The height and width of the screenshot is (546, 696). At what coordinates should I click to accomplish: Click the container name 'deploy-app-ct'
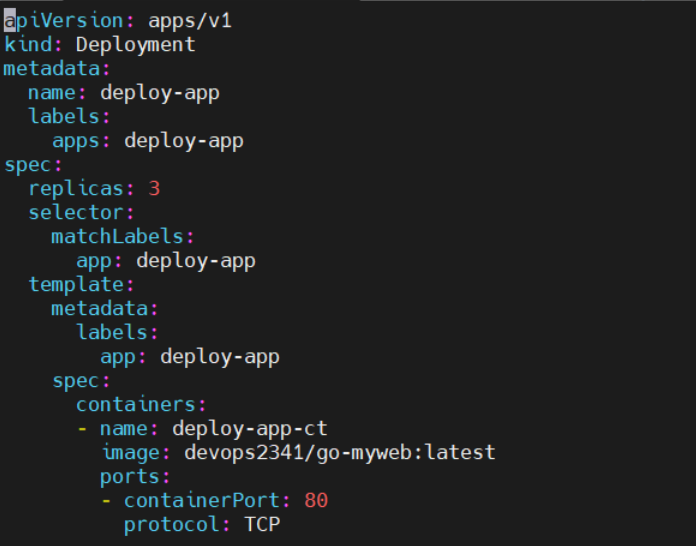249,429
